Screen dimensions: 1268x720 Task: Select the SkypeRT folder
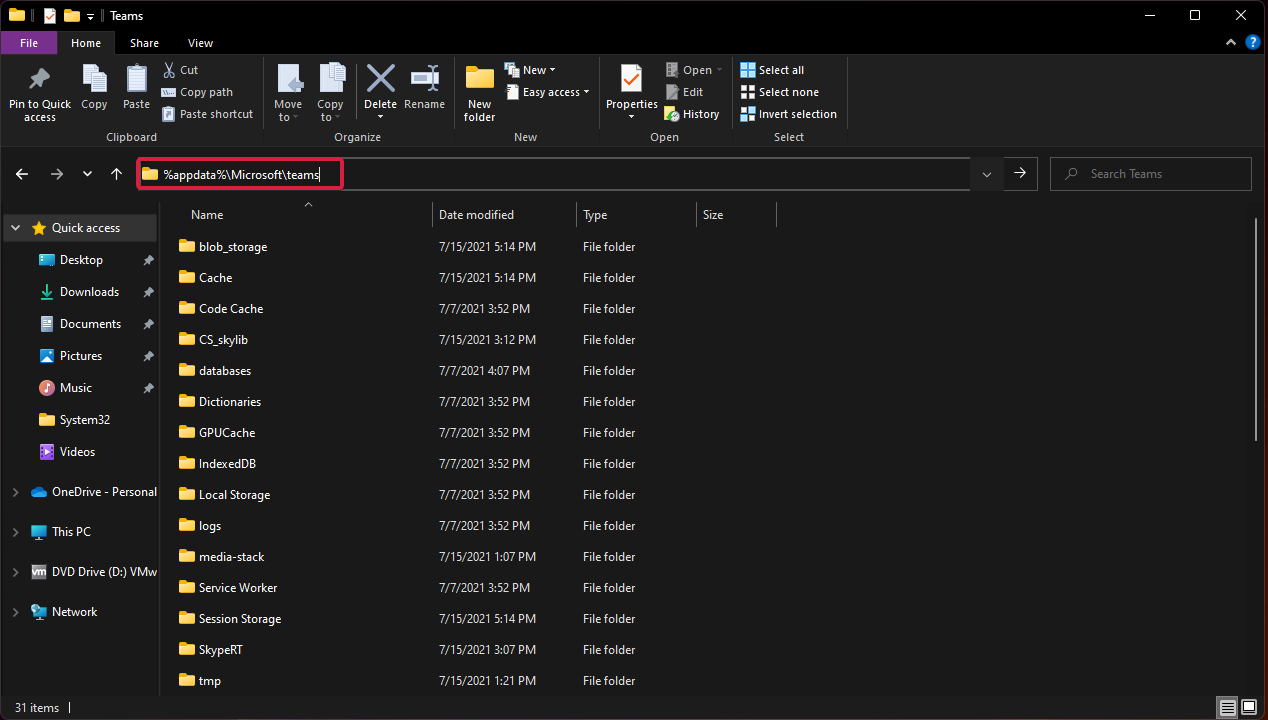pos(220,650)
